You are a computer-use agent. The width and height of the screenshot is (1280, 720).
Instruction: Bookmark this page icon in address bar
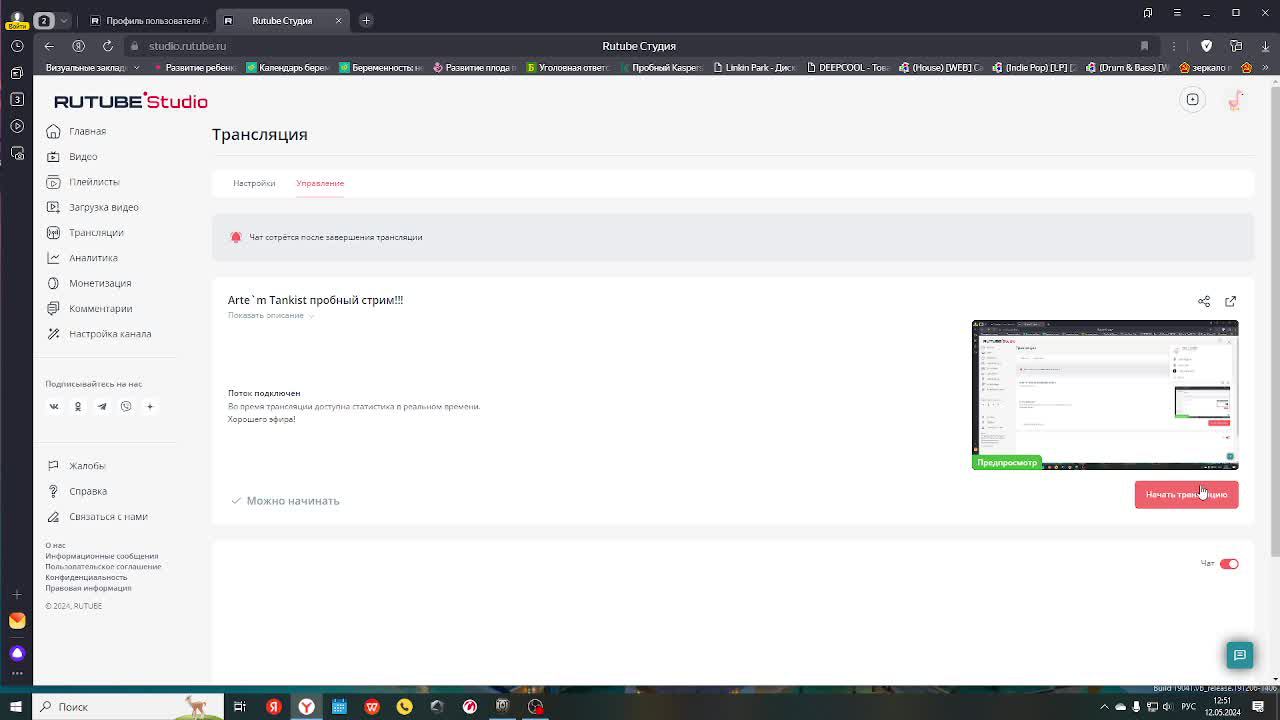(1144, 46)
